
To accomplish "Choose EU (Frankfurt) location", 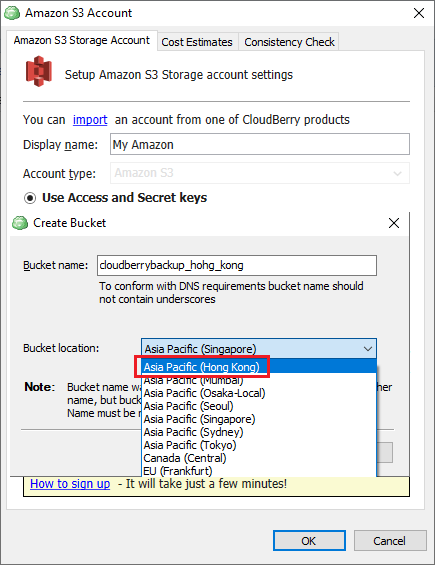I will 259,471.
